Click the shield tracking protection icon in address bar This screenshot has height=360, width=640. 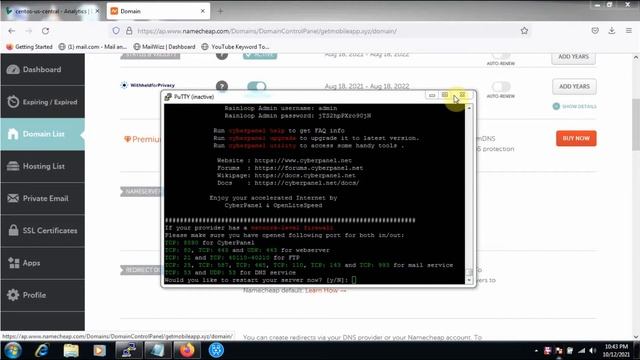pyautogui.click(x=116, y=31)
